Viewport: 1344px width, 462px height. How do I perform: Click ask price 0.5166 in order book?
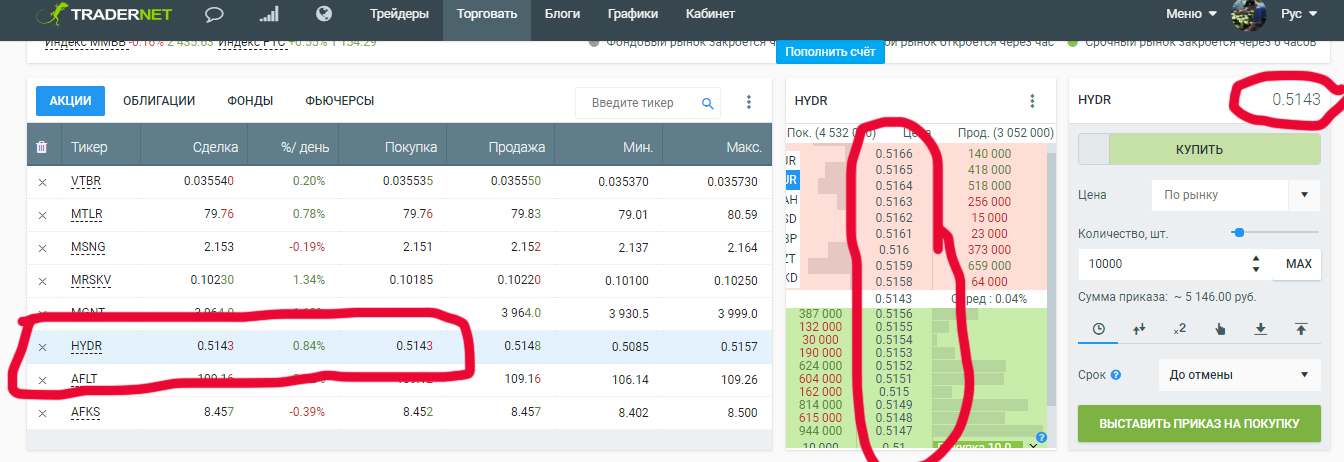893,154
